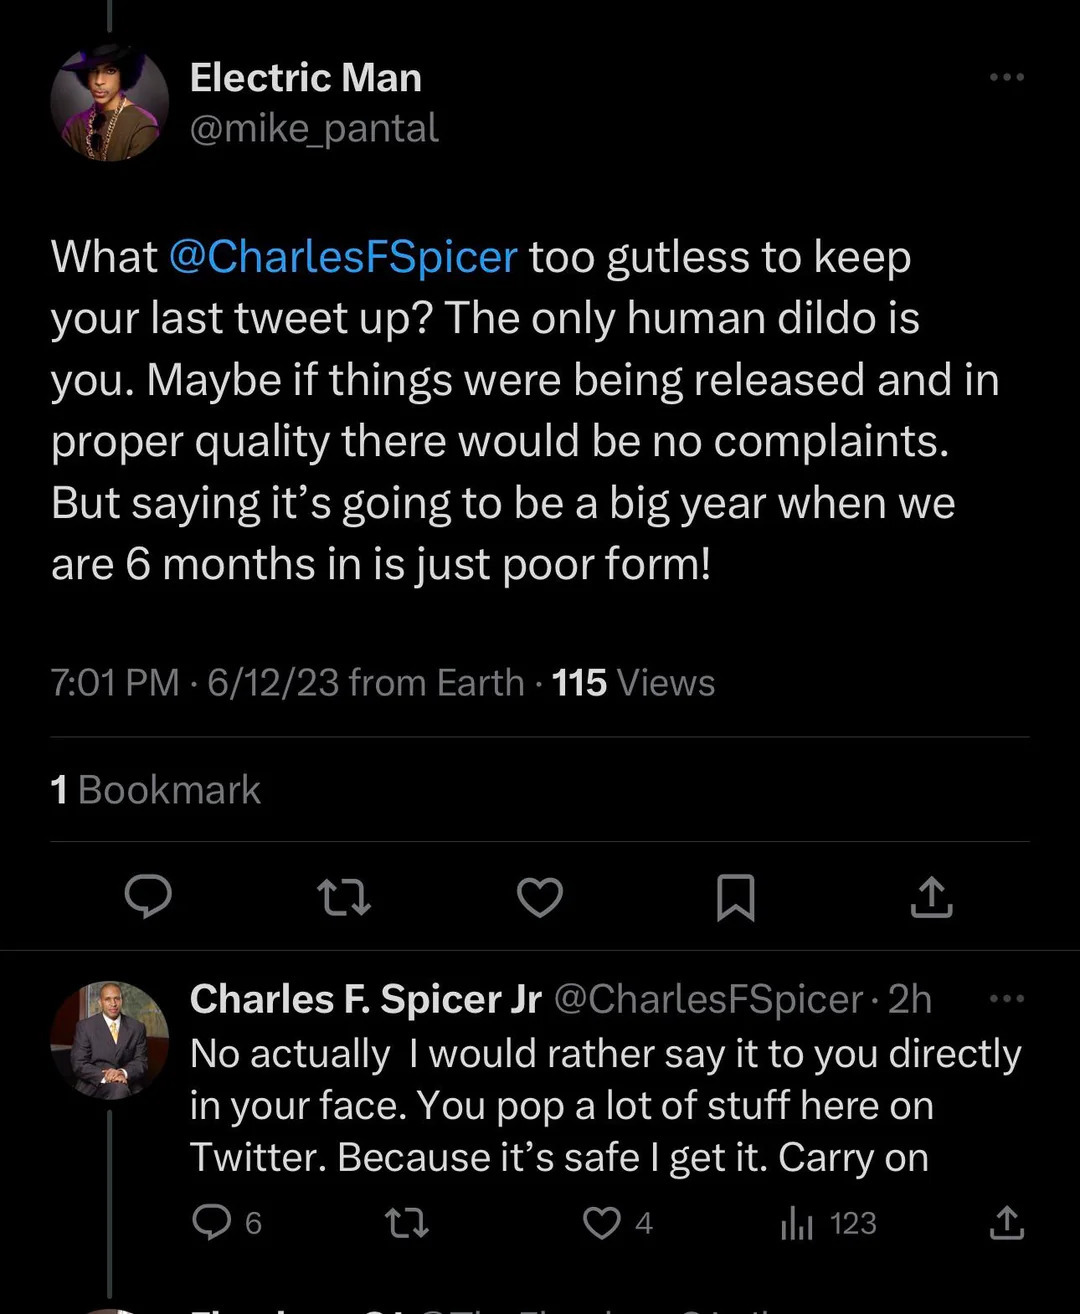Reply to Charles F. Spicer Jr's tweet
Viewport: 1080px width, 1314px height.
click(x=212, y=1222)
